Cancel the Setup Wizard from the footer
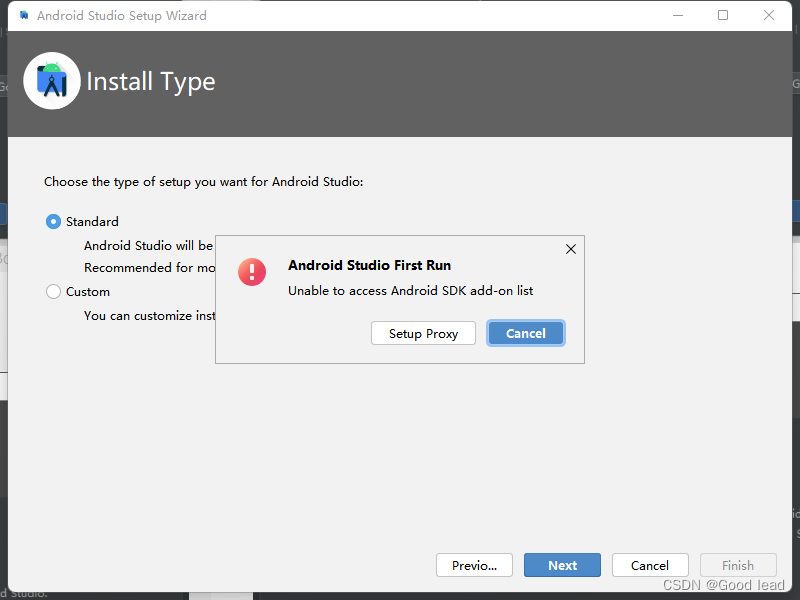Viewport: 800px width, 600px height. click(x=650, y=565)
